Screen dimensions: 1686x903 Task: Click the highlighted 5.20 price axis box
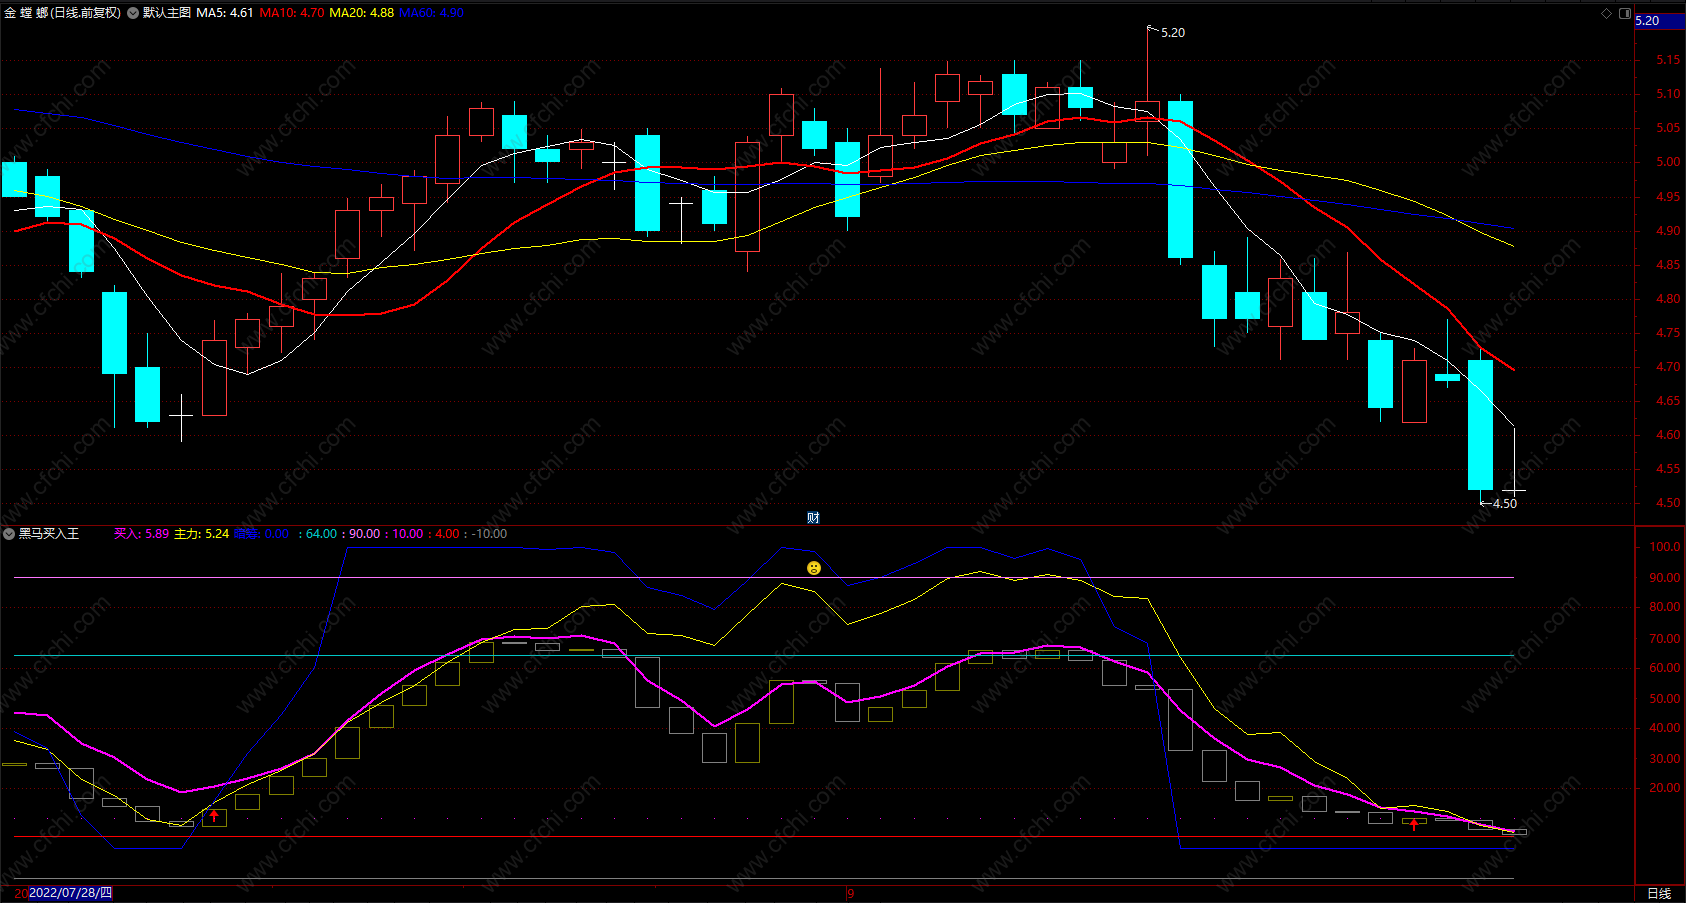click(1660, 20)
